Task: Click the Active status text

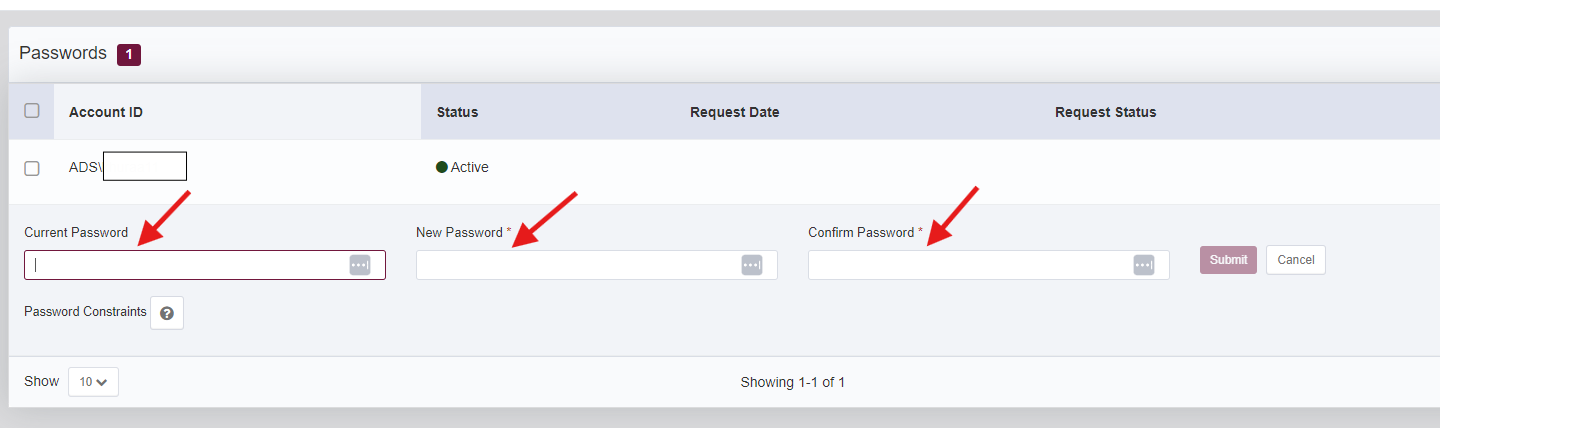Action: (469, 167)
